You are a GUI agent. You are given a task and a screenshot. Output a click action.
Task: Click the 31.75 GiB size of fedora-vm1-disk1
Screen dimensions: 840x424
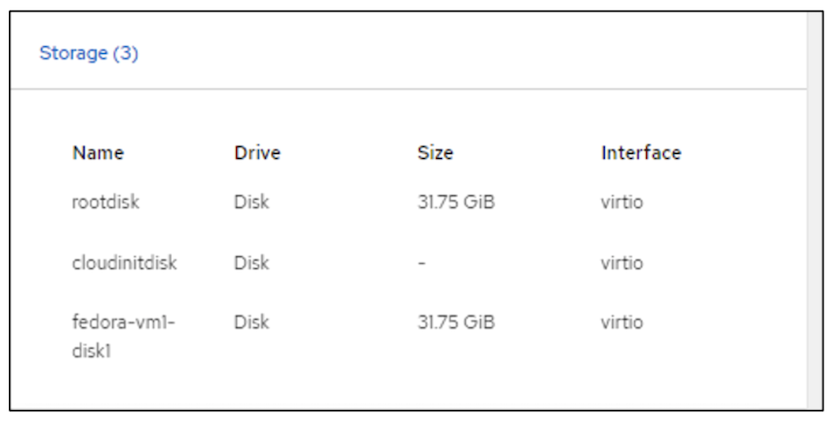(x=456, y=323)
